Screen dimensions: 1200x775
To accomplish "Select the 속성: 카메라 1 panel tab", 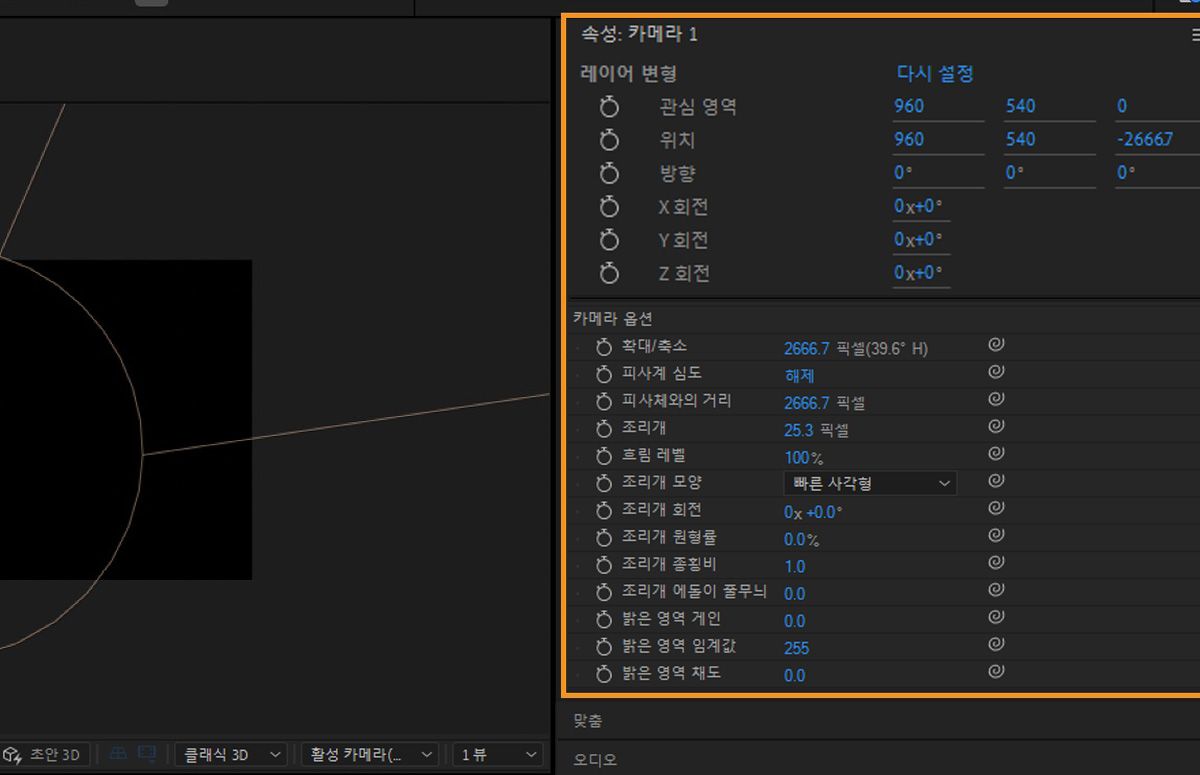I will 640,33.
